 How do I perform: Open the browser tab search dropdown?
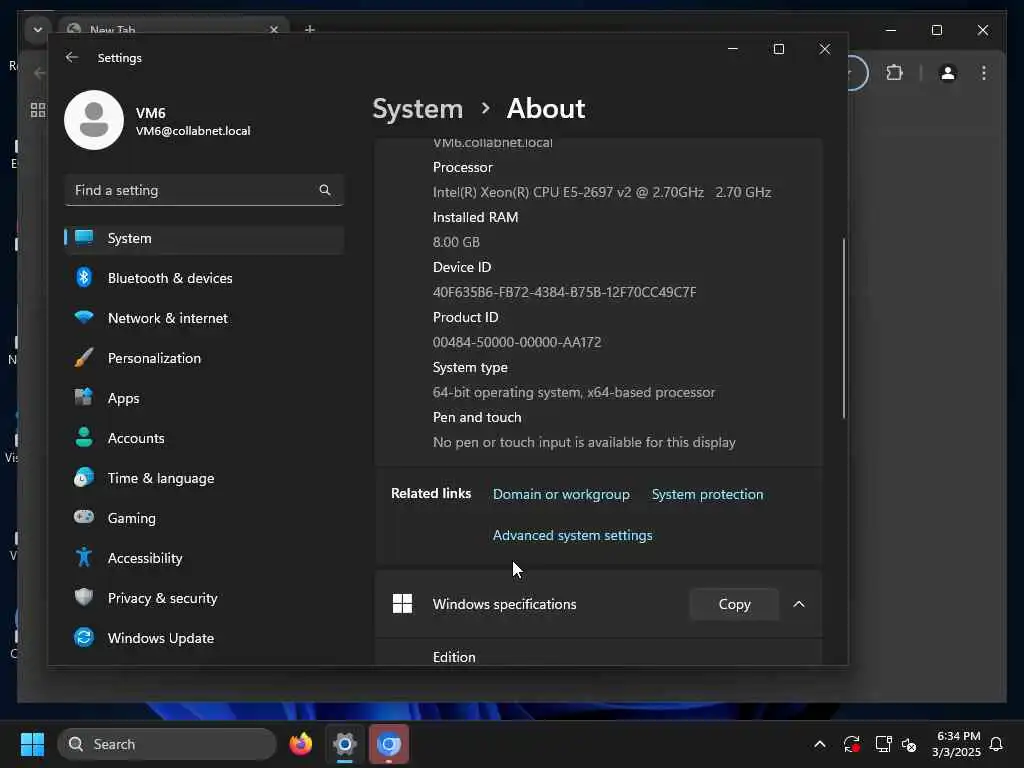click(x=38, y=29)
